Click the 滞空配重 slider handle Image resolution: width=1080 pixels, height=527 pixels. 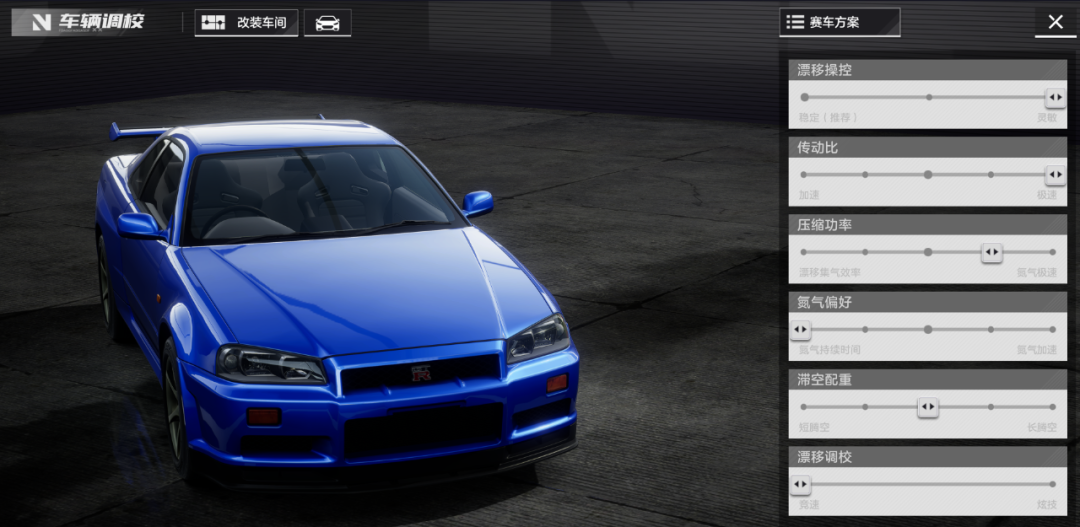[928, 407]
